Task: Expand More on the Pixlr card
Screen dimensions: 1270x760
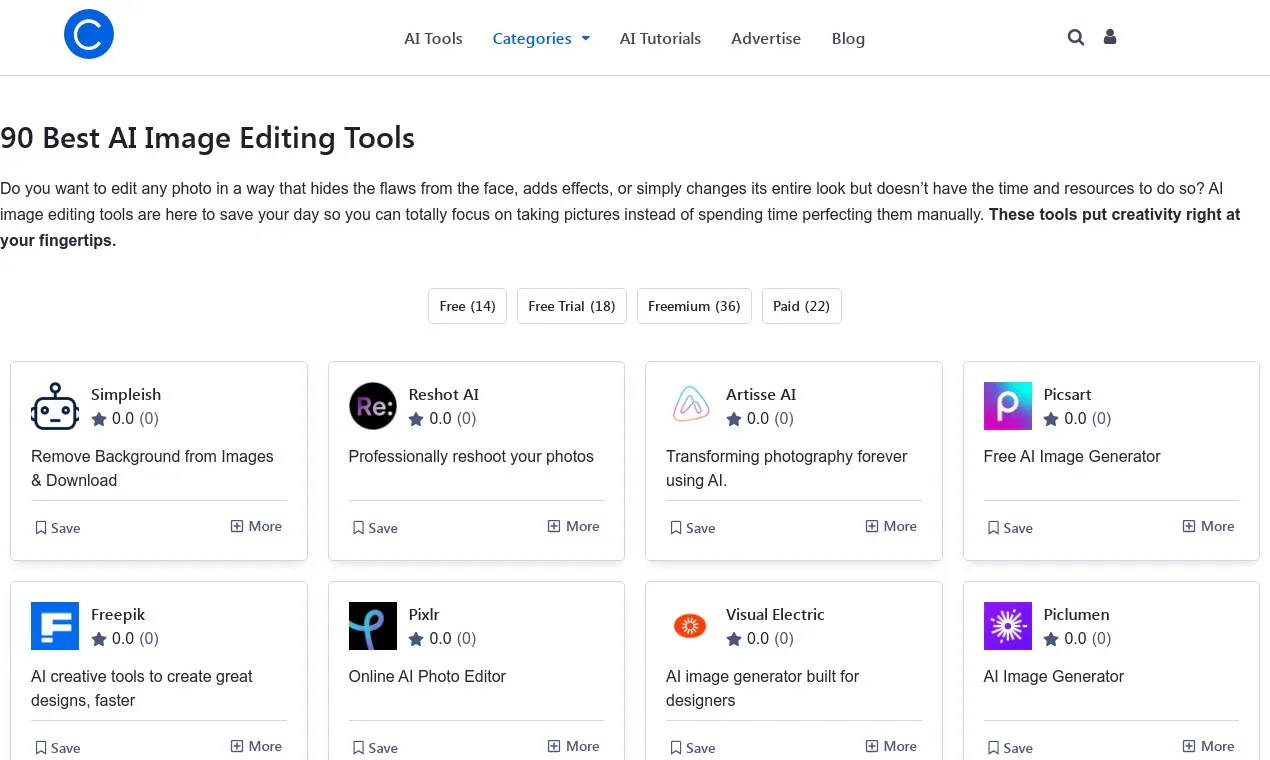Action: [x=574, y=746]
